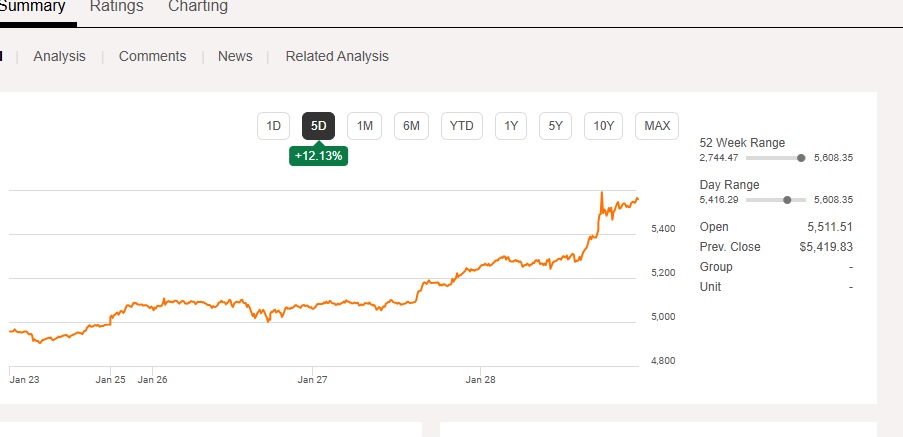Switch chart to 10Y range
Screen dimensions: 903x437
tap(604, 126)
